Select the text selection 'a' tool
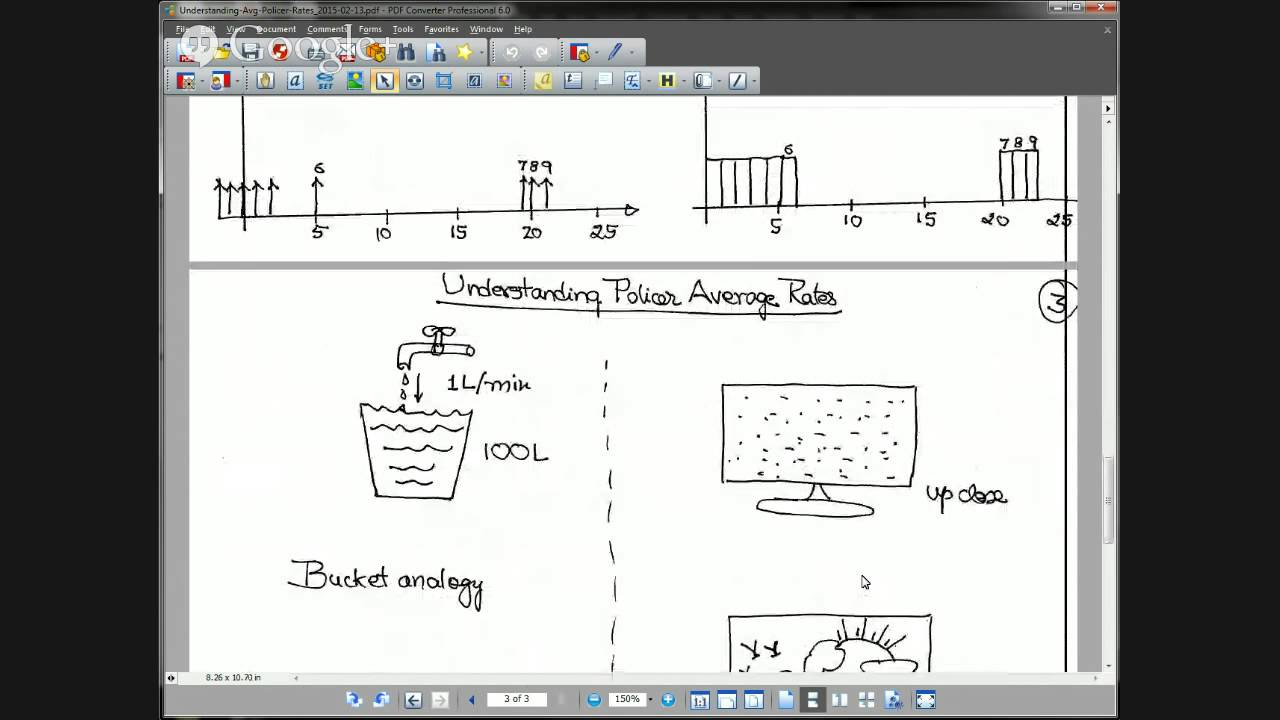 pos(295,81)
